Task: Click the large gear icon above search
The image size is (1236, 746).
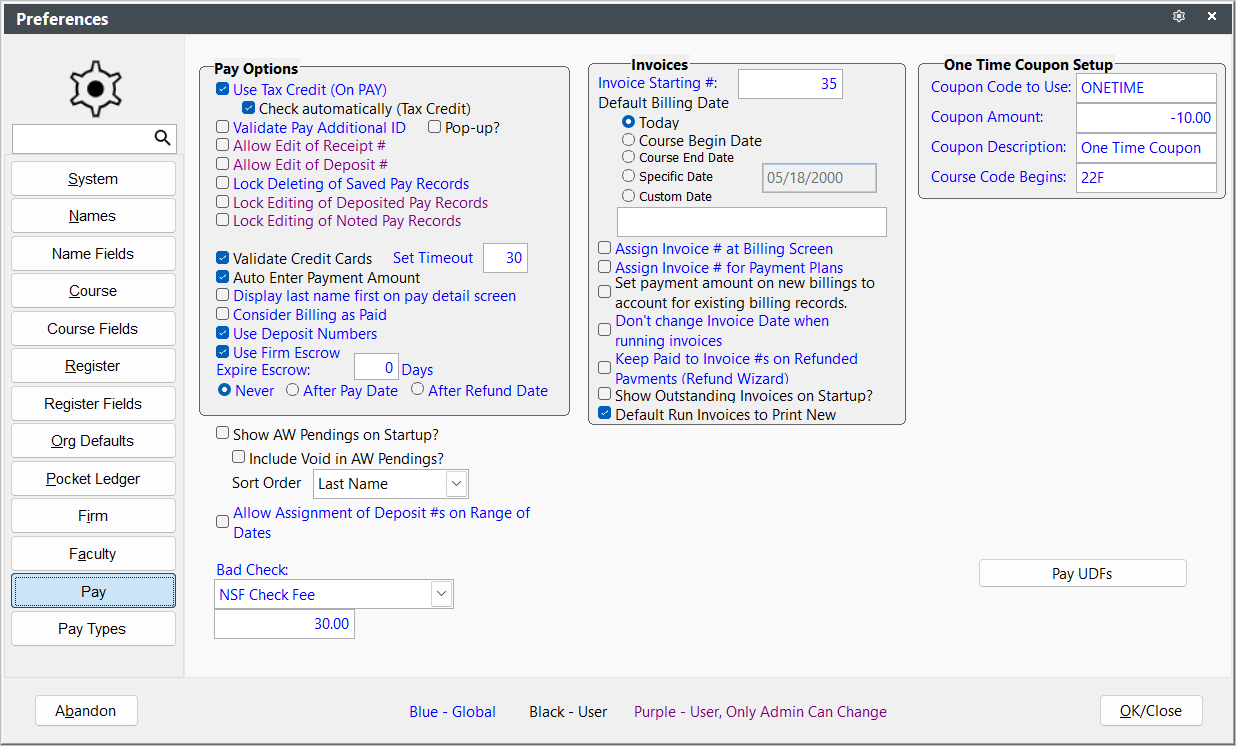Action: (94, 89)
